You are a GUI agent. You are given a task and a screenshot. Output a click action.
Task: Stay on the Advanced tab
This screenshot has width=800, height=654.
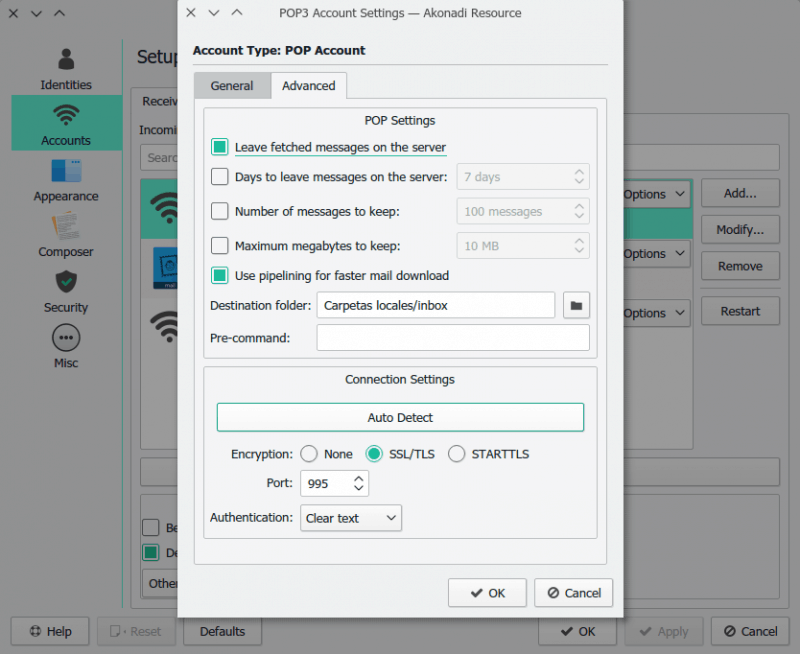(308, 86)
